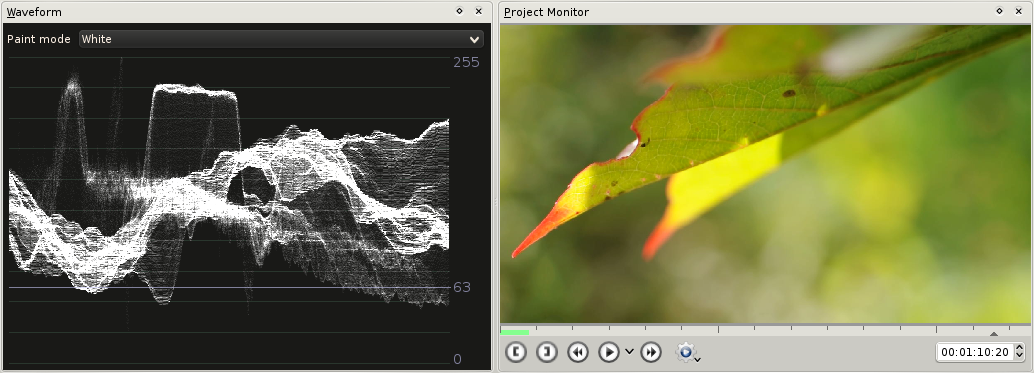The width and height of the screenshot is (1034, 373).
Task: Click the green zone bar on monitor ruler
Action: [x=514, y=332]
